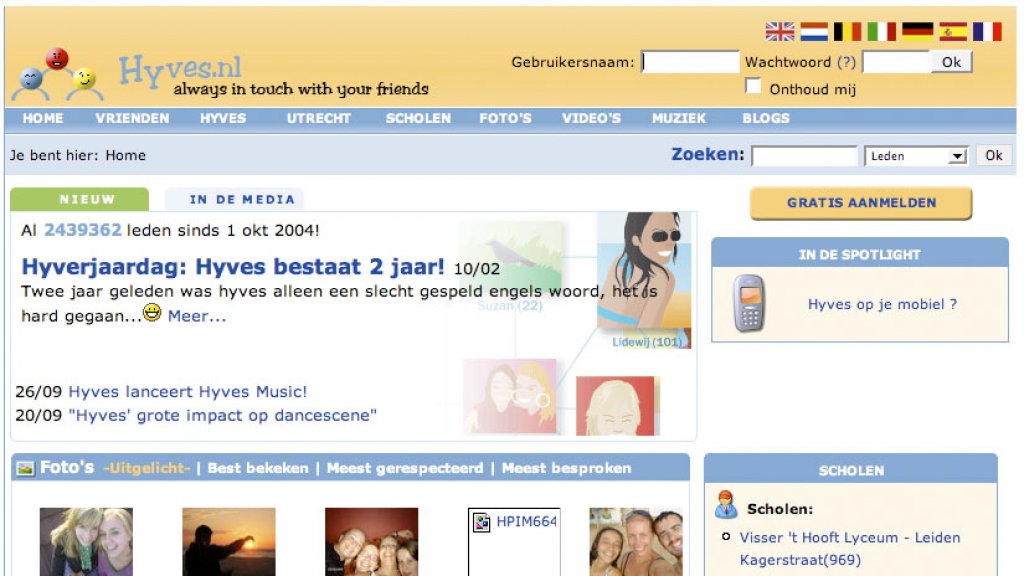This screenshot has width=1024, height=576.
Task: Open the HOME menu item
Action: [x=43, y=118]
